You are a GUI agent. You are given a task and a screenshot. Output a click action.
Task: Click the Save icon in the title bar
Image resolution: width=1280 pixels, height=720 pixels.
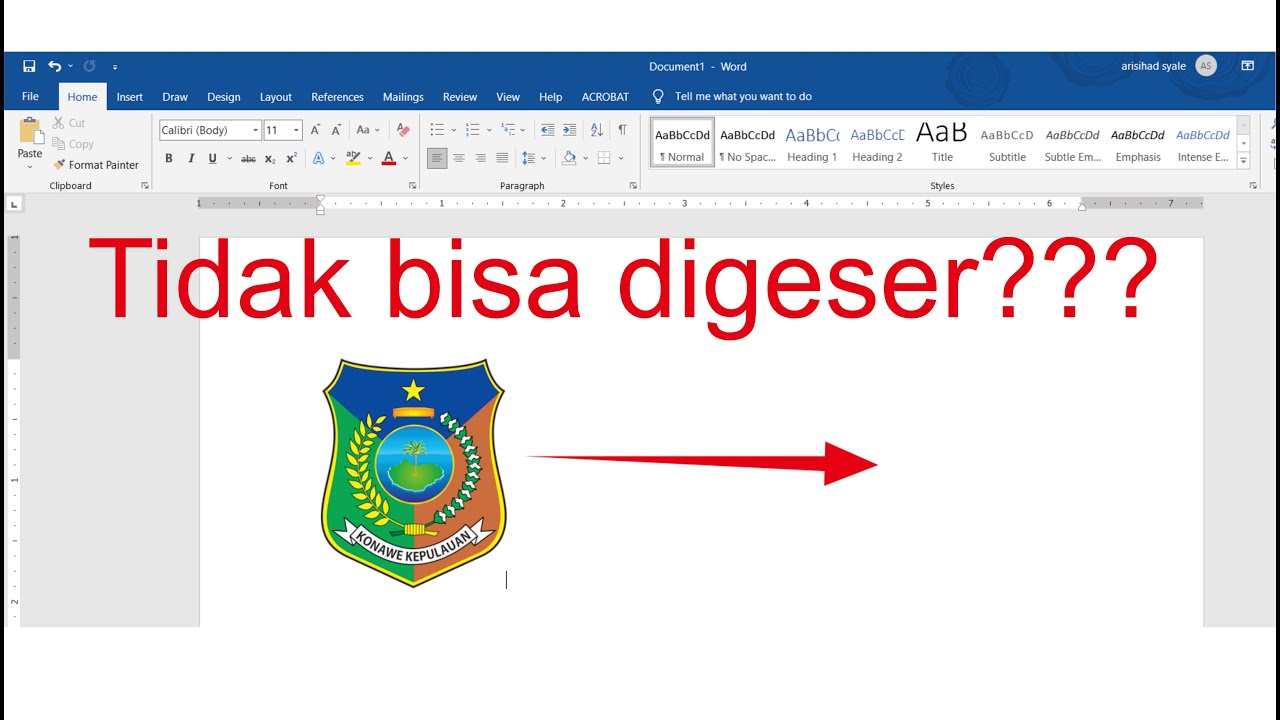29,66
